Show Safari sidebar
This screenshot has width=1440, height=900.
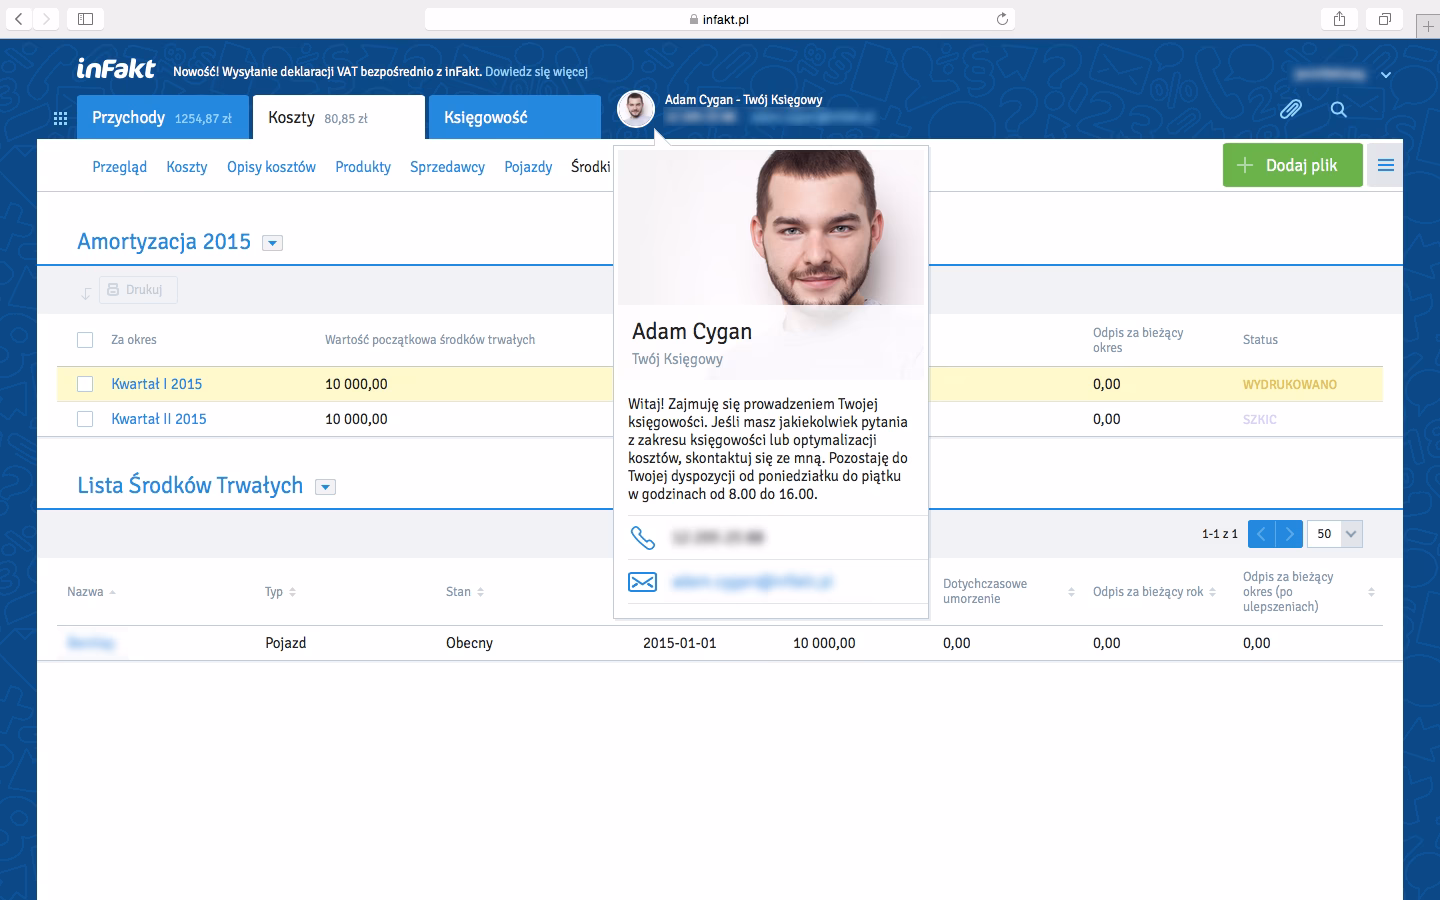(x=85, y=19)
